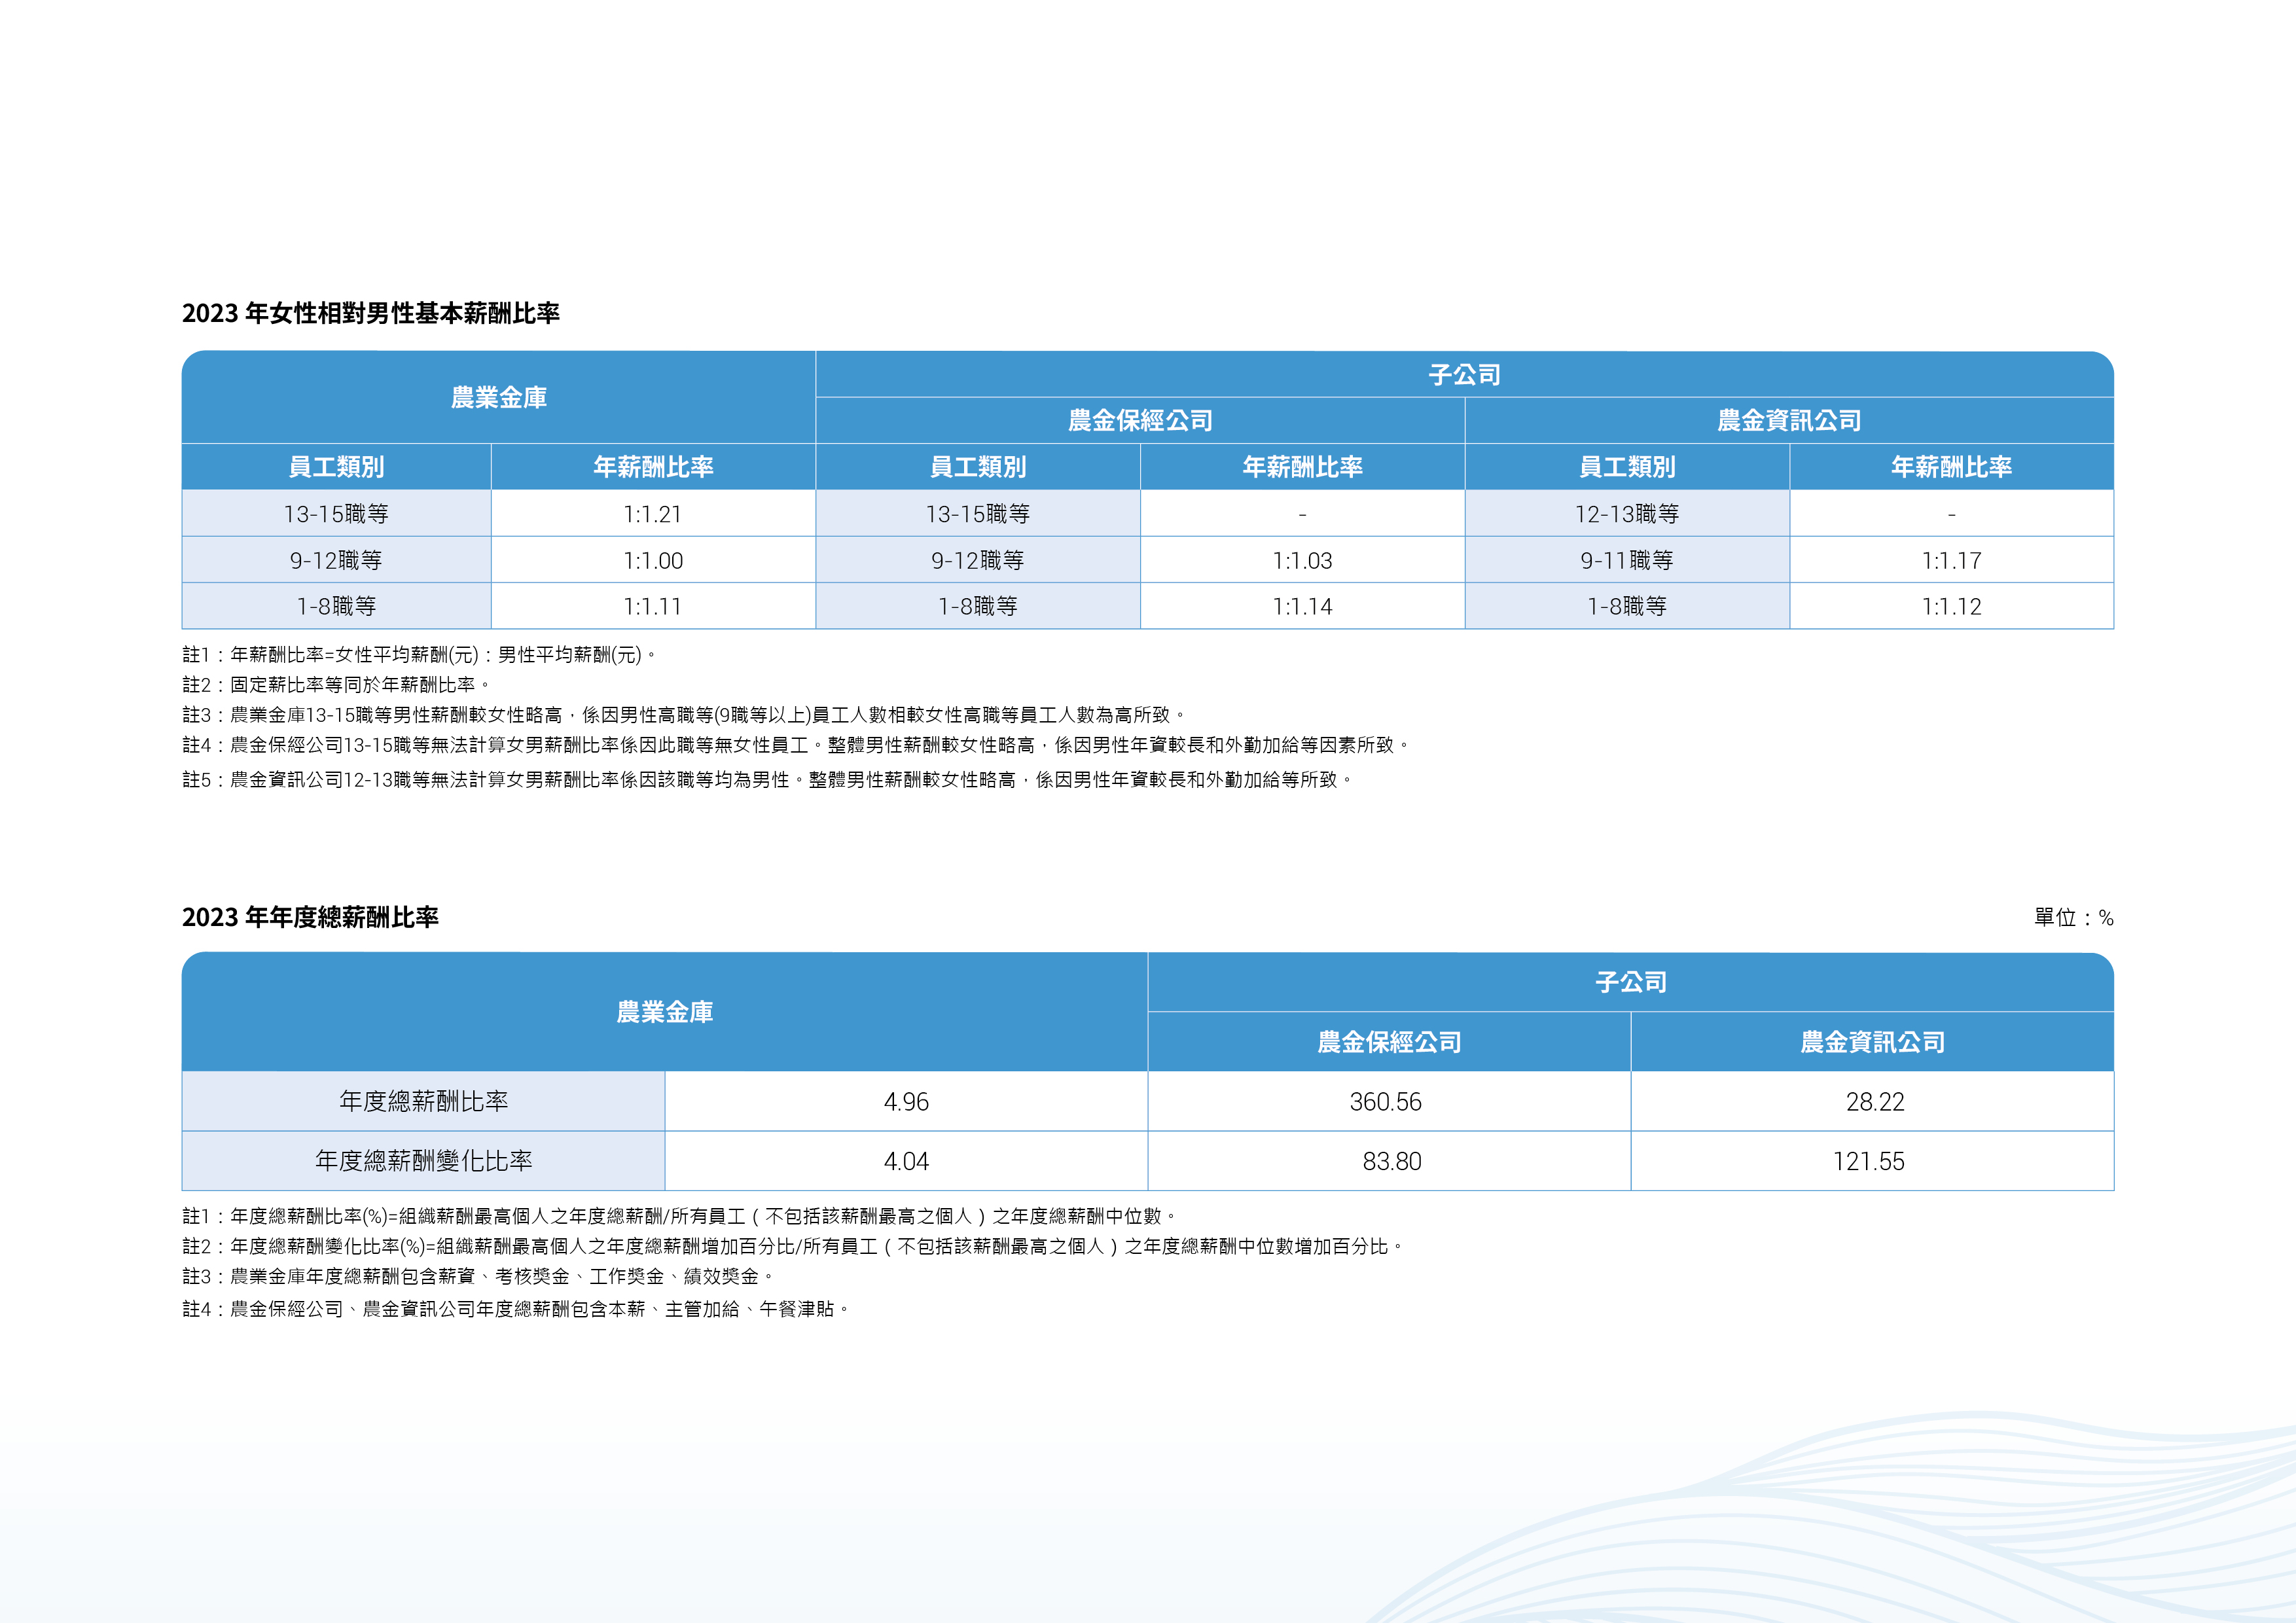Image resolution: width=2296 pixels, height=1623 pixels.
Task: Click the '1:1.17' ratio cell
Action: [x=1951, y=560]
